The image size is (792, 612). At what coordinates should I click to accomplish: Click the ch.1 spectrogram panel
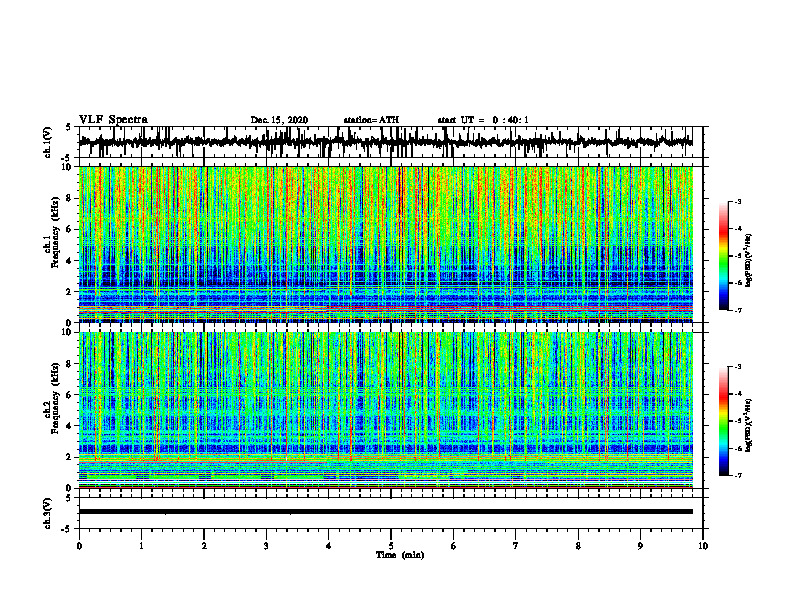386,244
